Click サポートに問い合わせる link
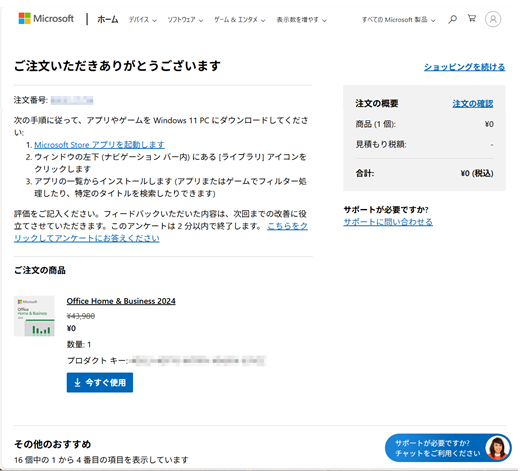Image resolution: width=520 pixels, height=471 pixels. tap(388, 222)
